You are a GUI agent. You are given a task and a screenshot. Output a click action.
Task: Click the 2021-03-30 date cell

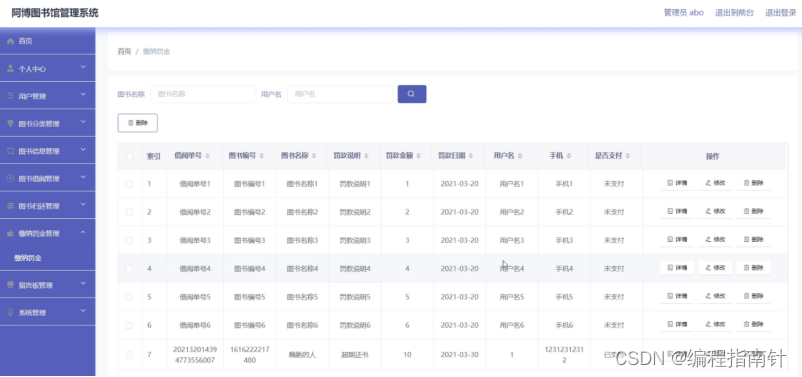459,354
